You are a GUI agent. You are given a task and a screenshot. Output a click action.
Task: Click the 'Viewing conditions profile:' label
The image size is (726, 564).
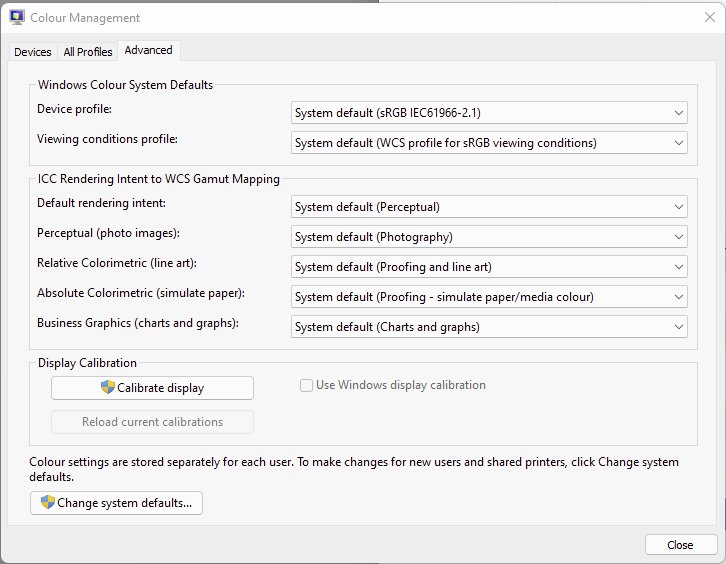[x=107, y=139]
